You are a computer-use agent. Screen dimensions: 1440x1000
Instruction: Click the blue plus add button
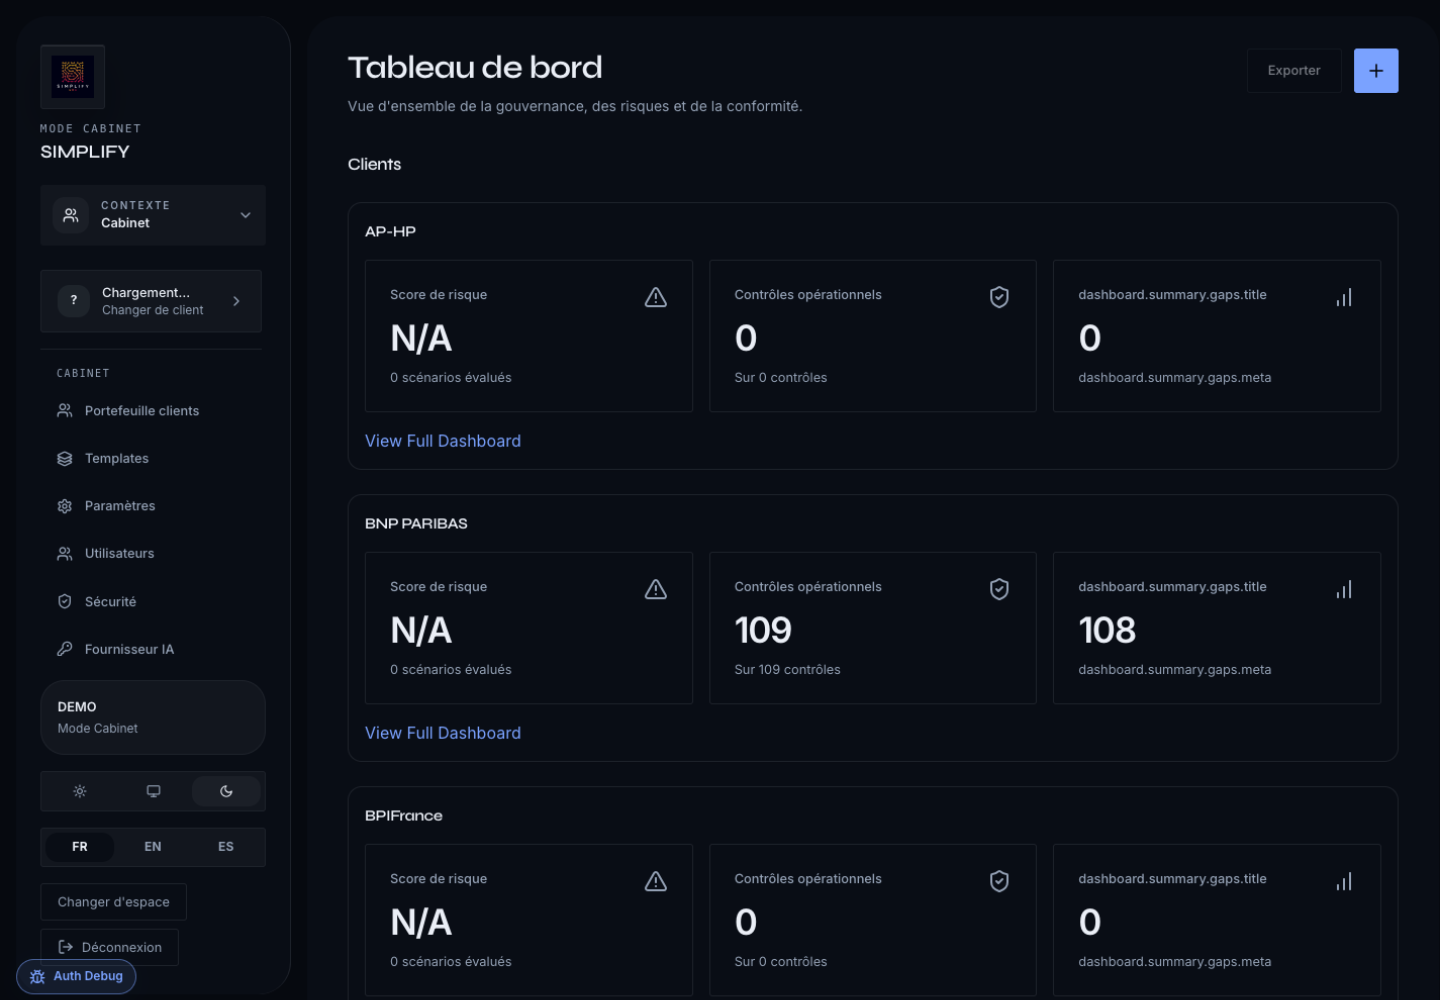1376,71
